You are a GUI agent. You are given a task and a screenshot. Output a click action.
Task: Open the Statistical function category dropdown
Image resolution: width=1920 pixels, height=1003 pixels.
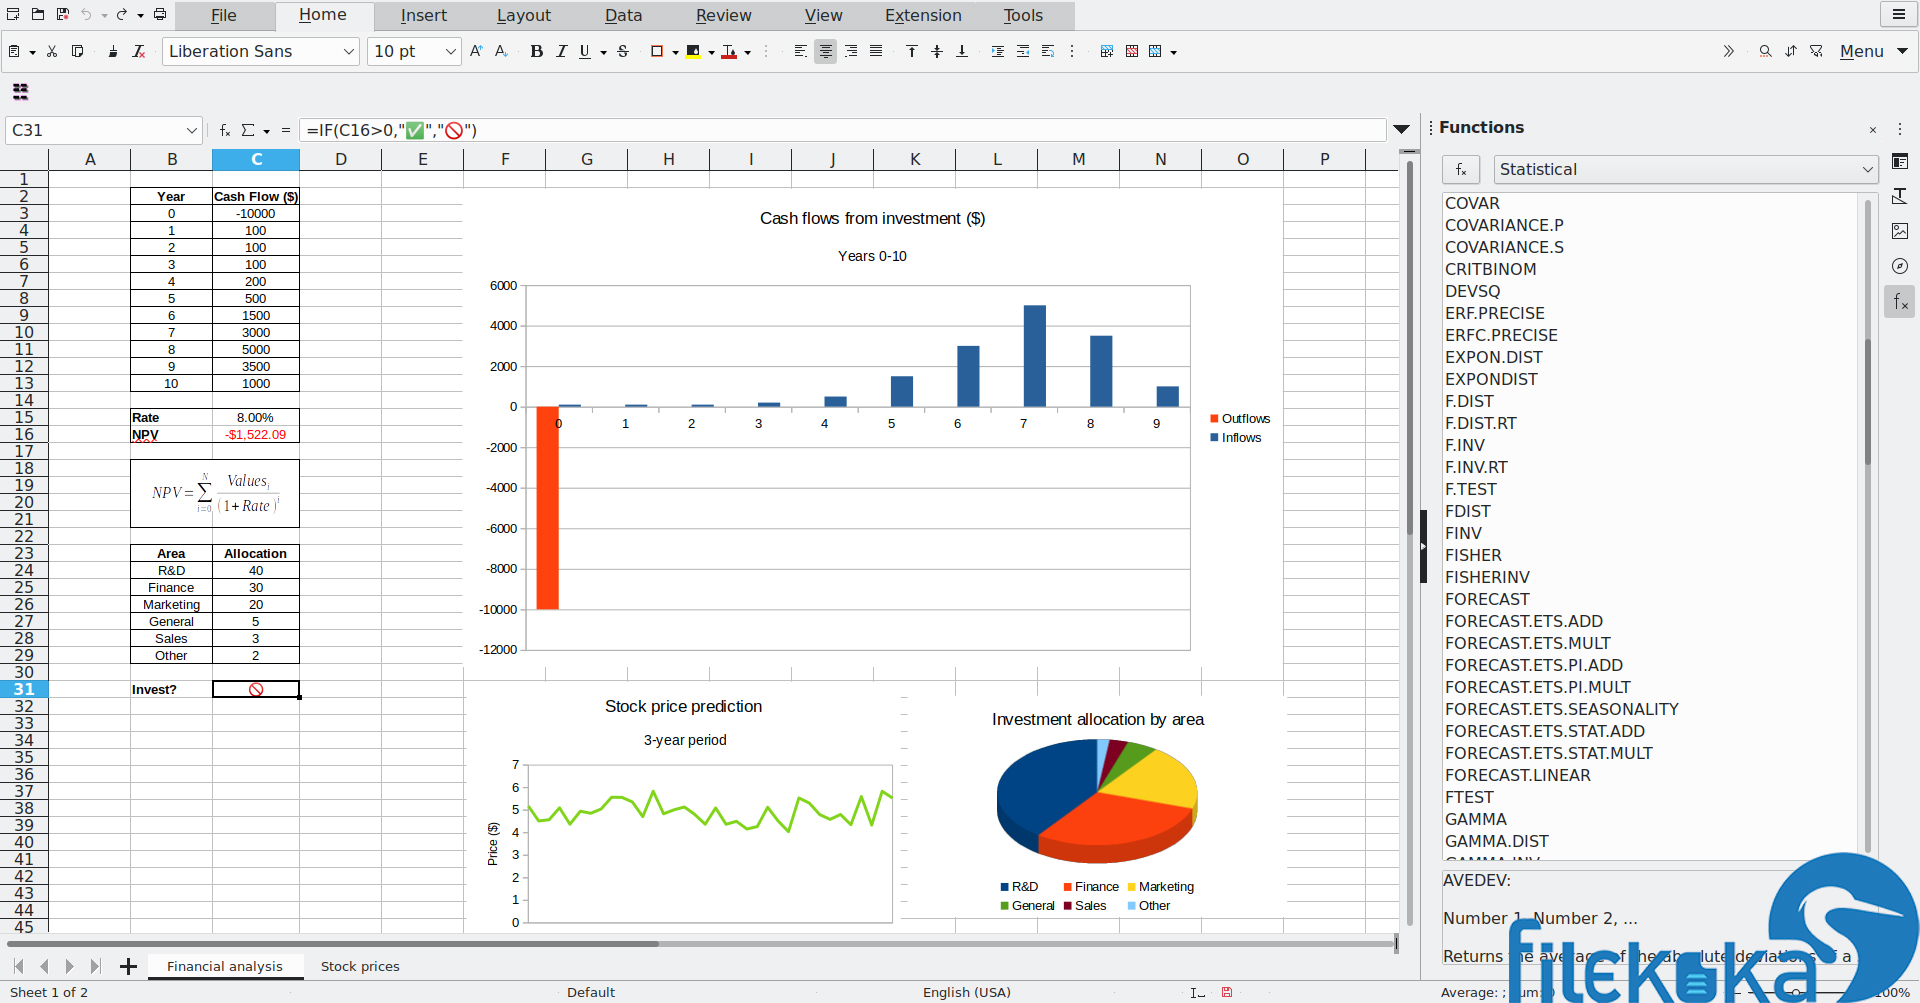(x=1685, y=169)
